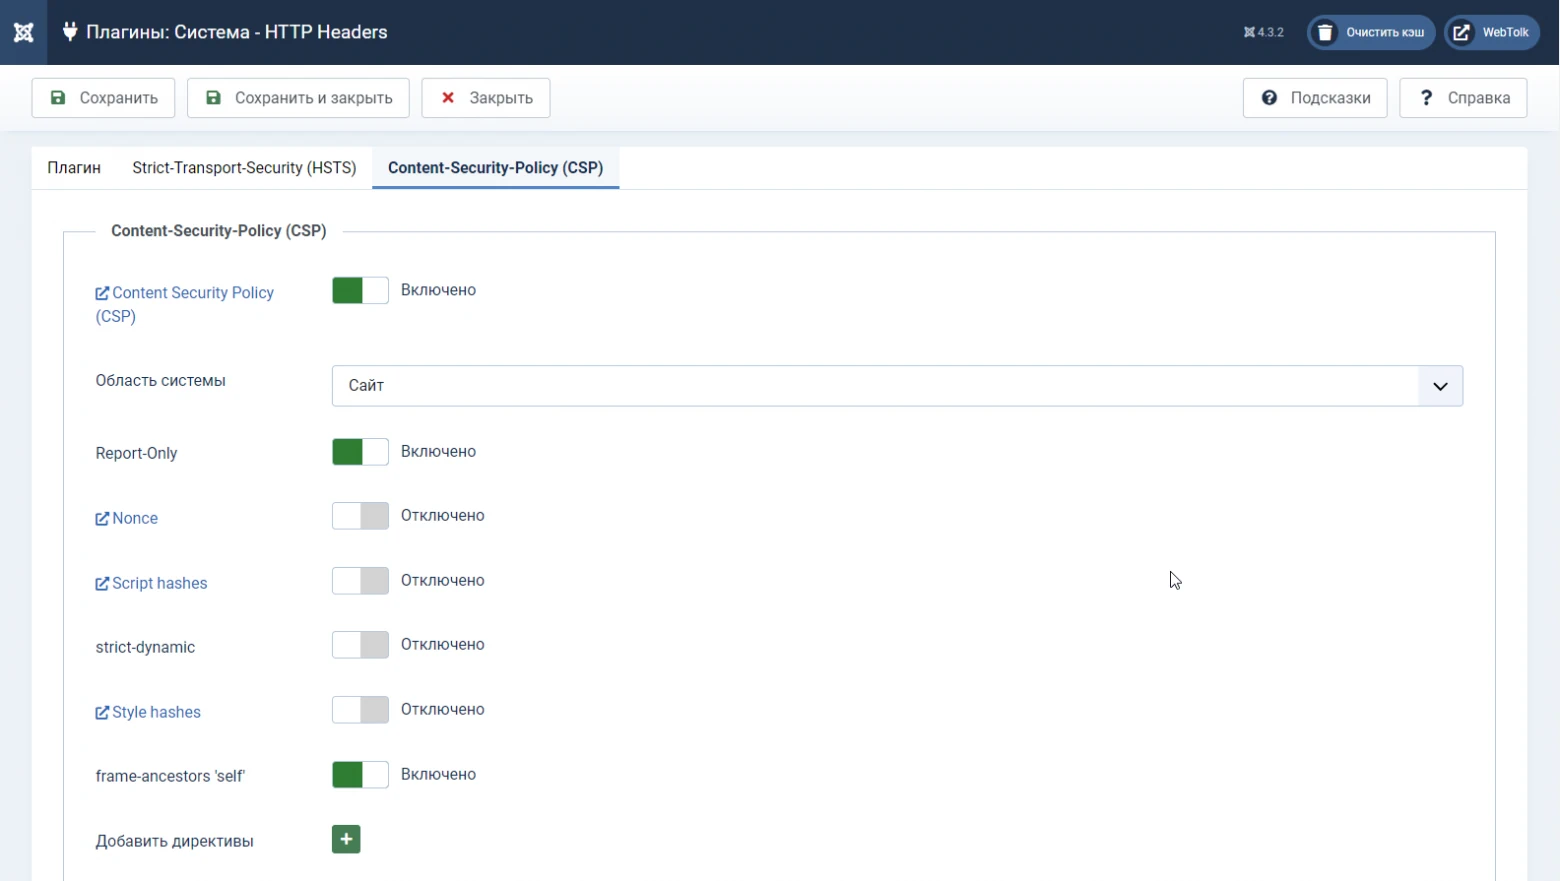1560x881 pixels.
Task: Switch to the Strict-Transport-Security (HSTS) tab
Action: pyautogui.click(x=244, y=168)
